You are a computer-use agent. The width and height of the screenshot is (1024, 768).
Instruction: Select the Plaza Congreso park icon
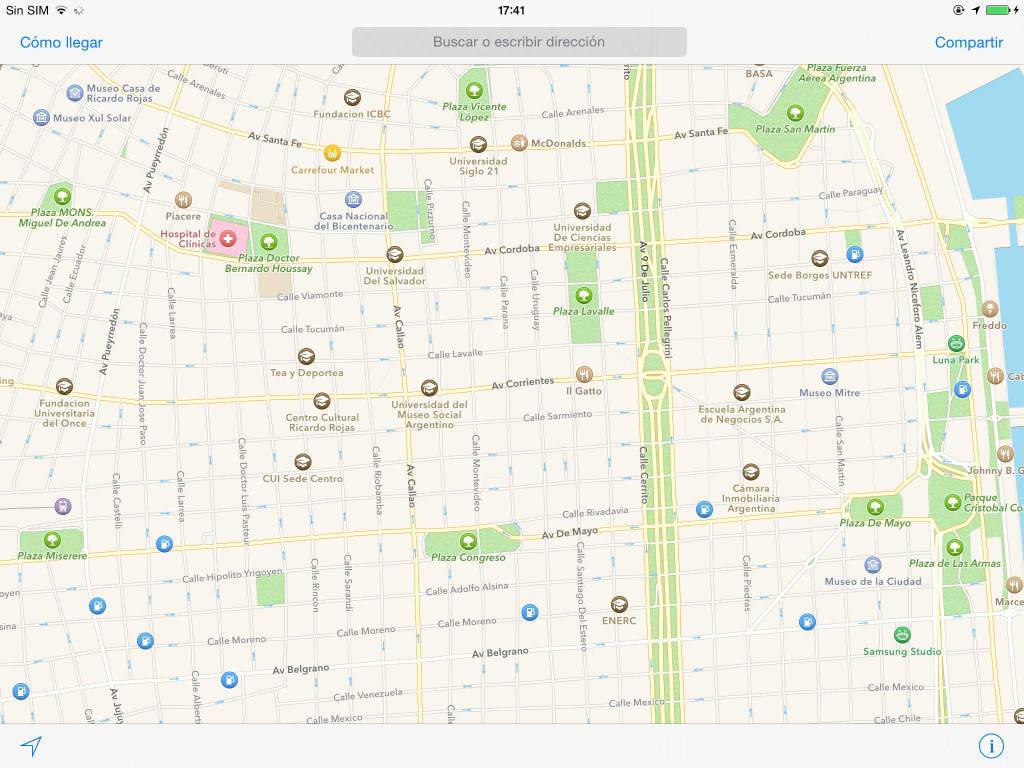point(468,541)
